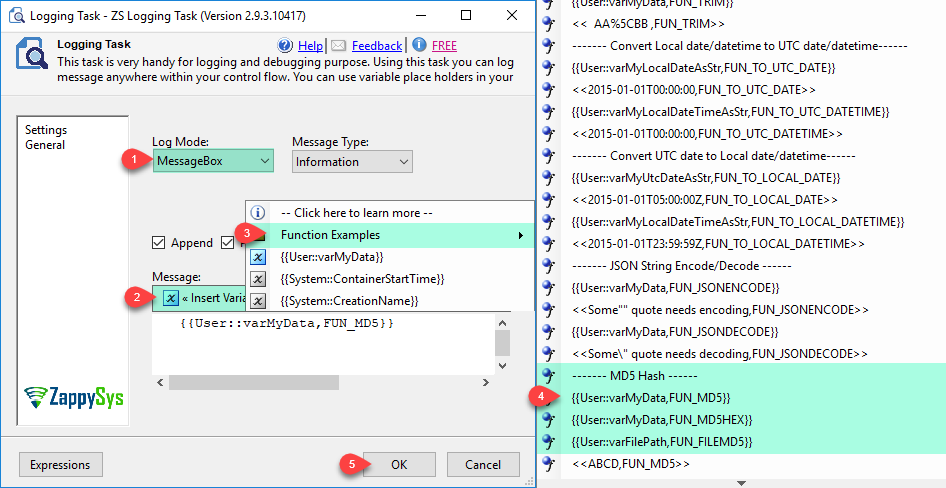Click function icon beside <<2015-01-01T05:00:00Z,FUN_TO_LOCAL_DATE>>
The image size is (946, 488).
click(548, 199)
